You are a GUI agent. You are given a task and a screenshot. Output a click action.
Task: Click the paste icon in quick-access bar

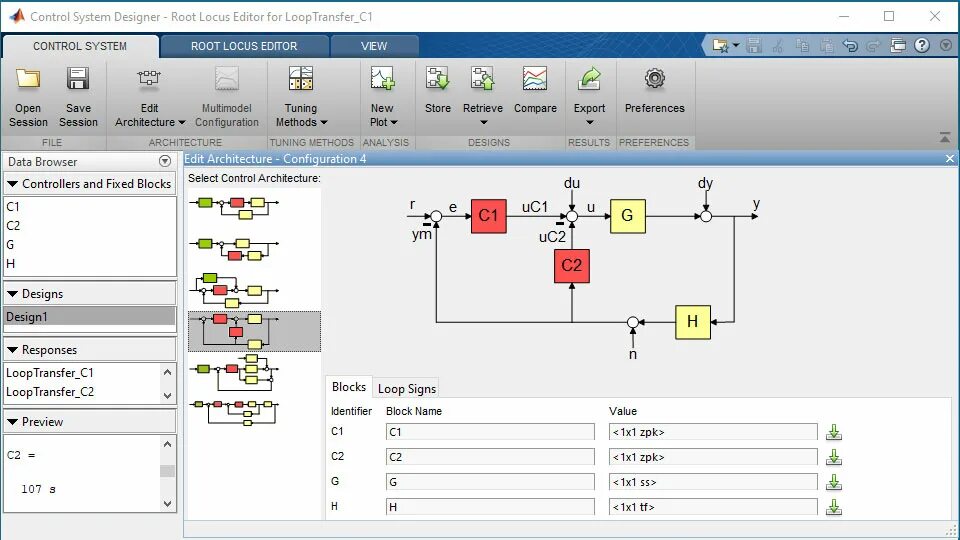tap(827, 45)
